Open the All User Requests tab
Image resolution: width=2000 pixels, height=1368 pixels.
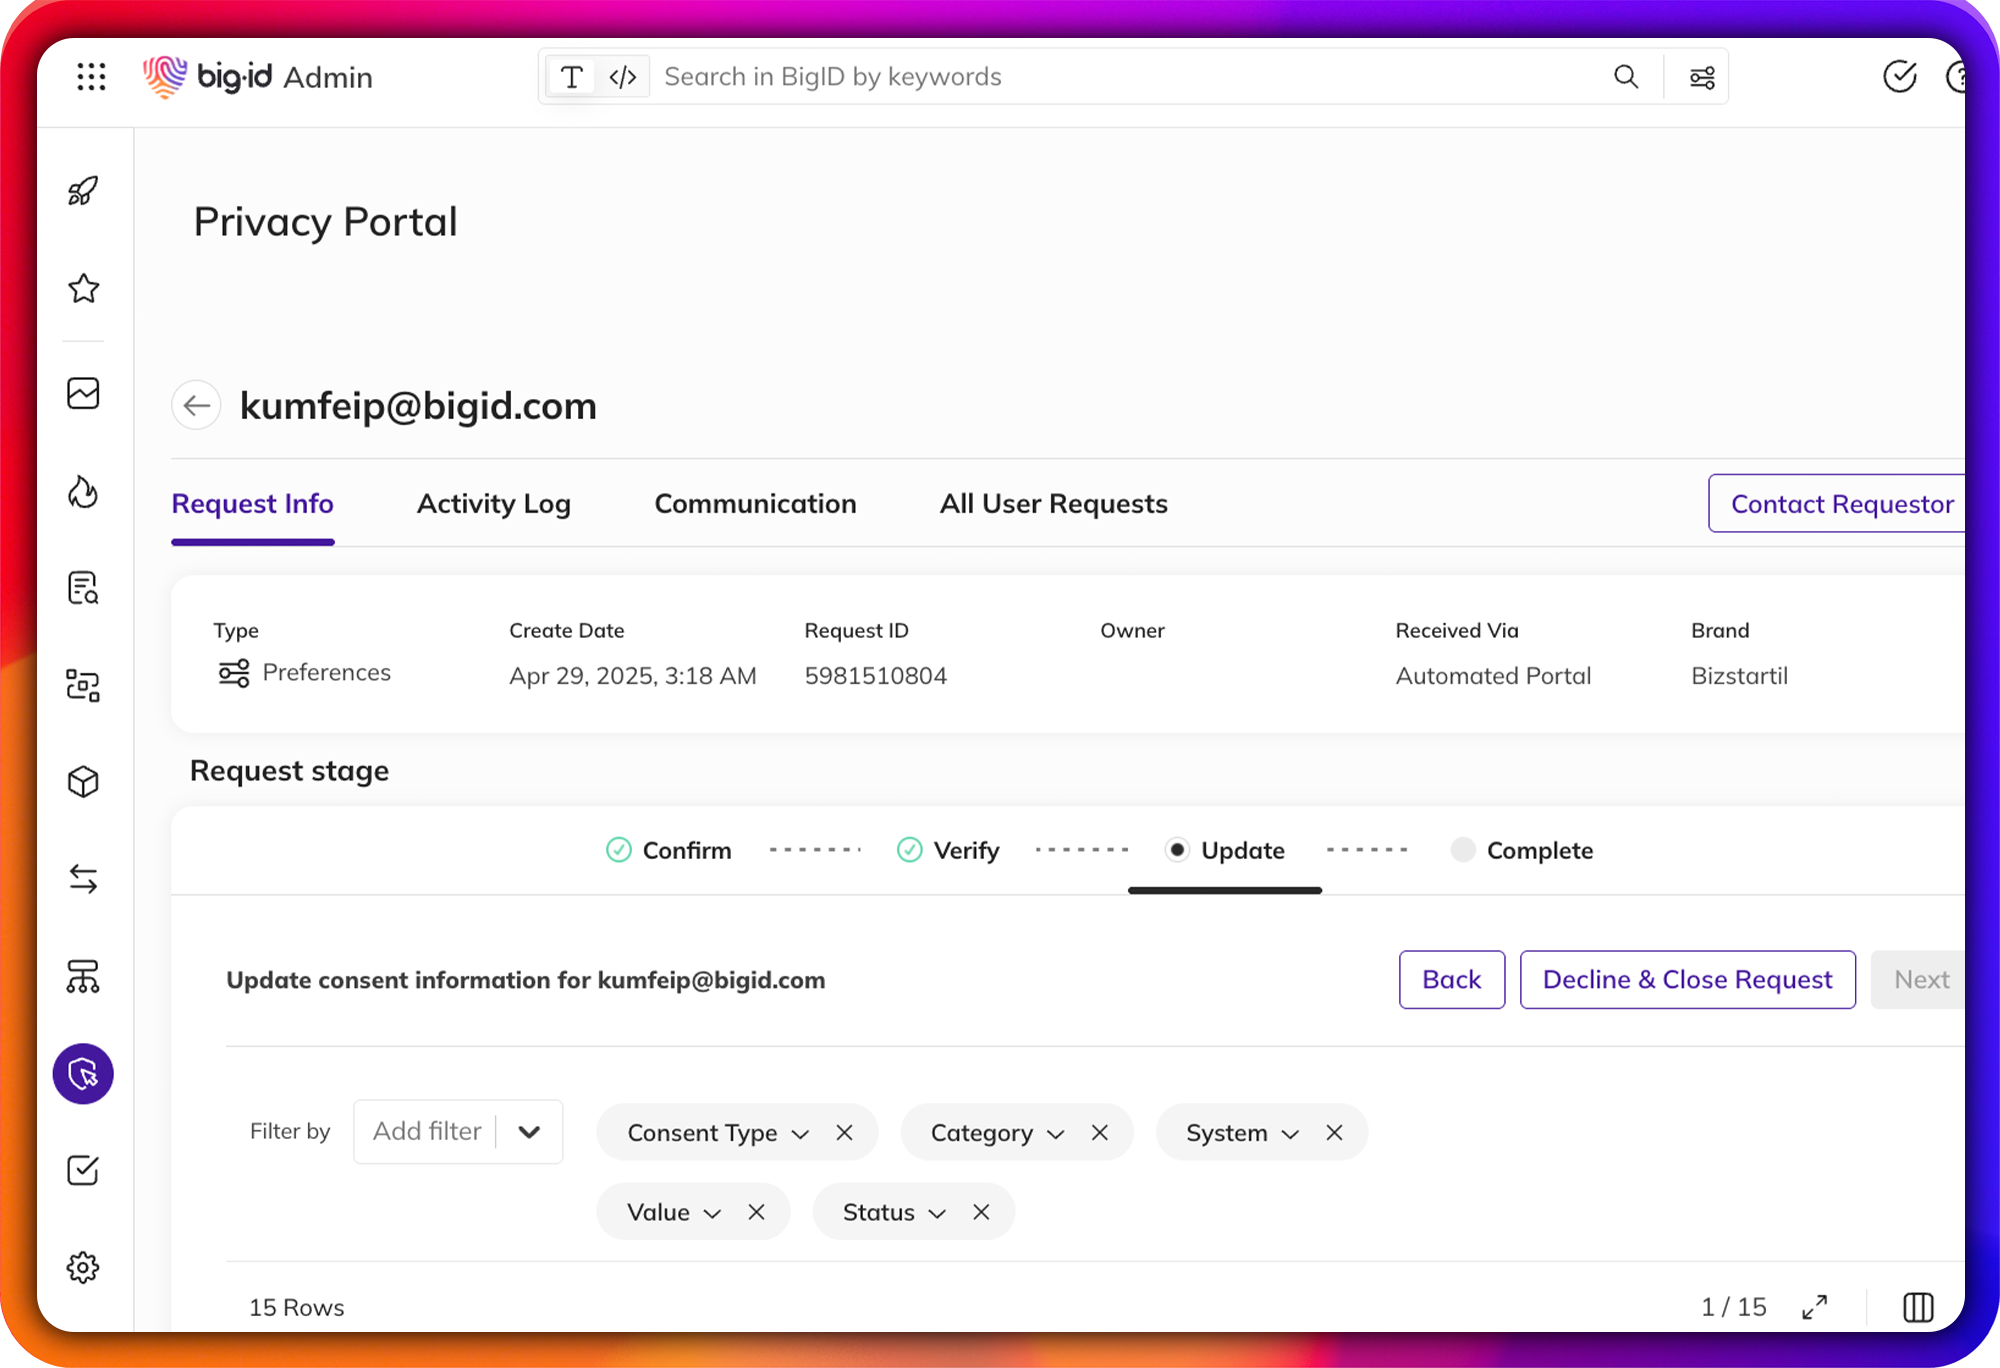tap(1053, 503)
